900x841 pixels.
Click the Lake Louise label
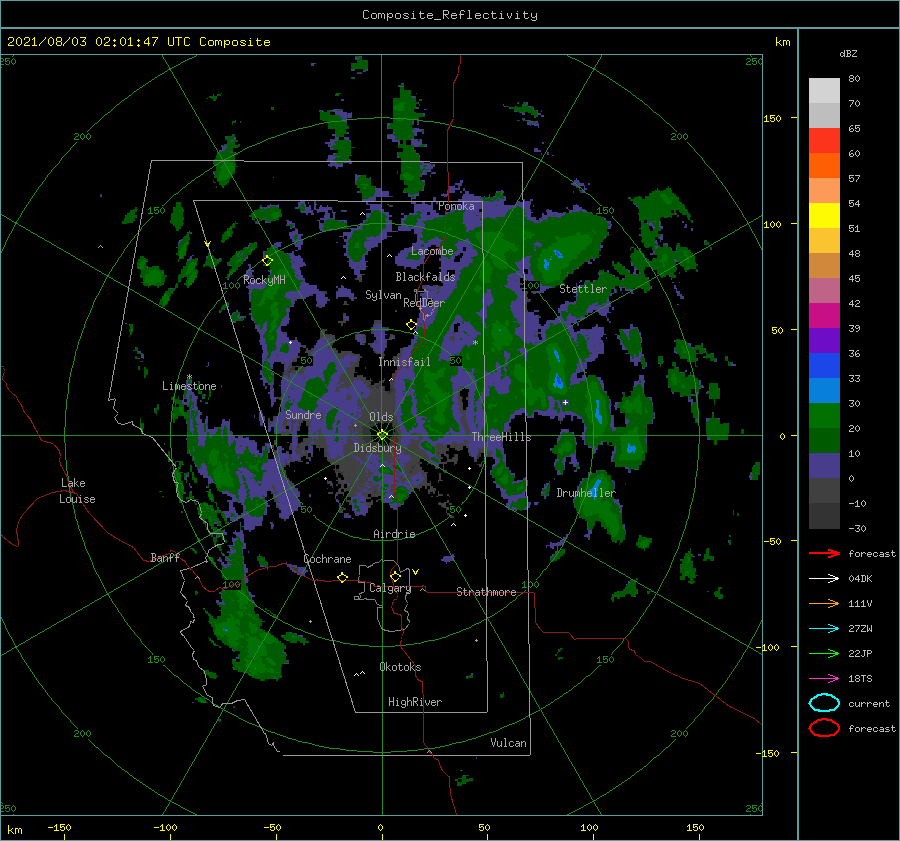[77, 491]
